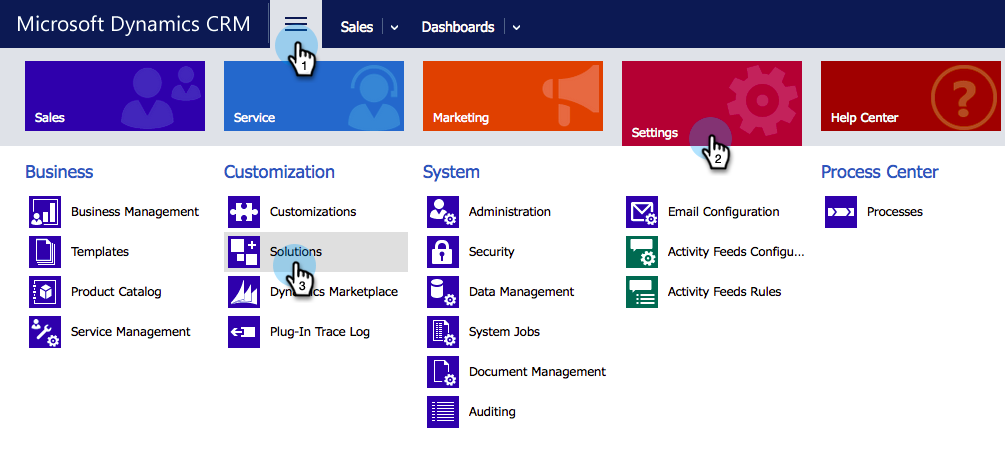The height and width of the screenshot is (449, 1005).
Task: Click the Business Management icon
Action: coord(45,212)
